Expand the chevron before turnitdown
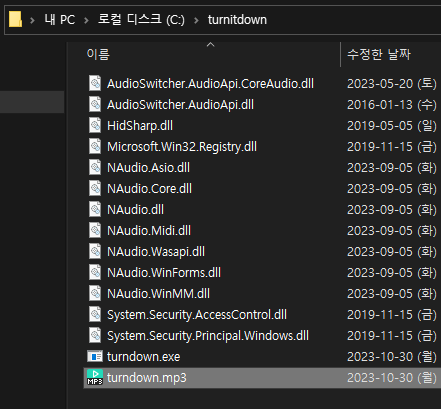The image size is (441, 409). [196, 20]
